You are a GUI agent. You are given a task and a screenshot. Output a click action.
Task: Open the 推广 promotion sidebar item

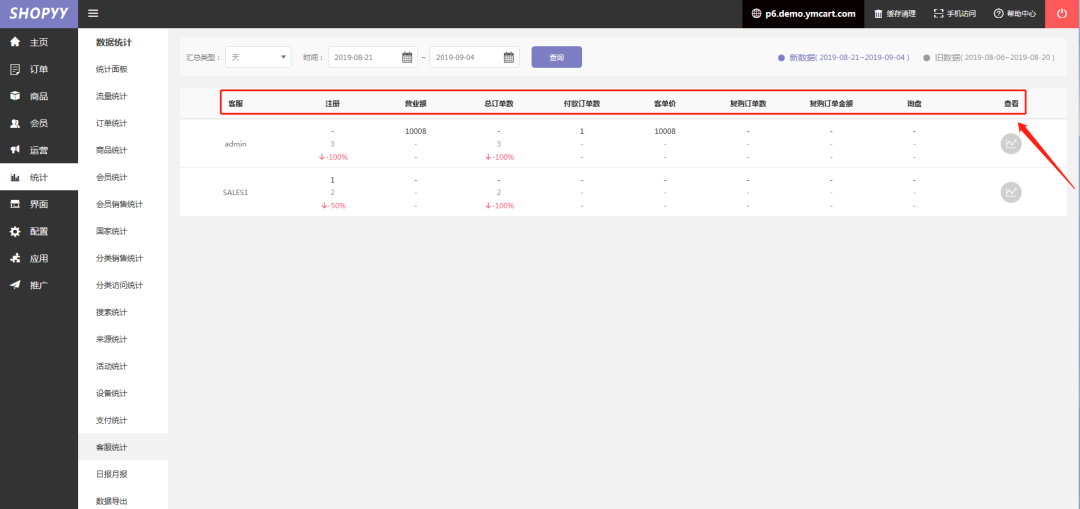(x=39, y=284)
